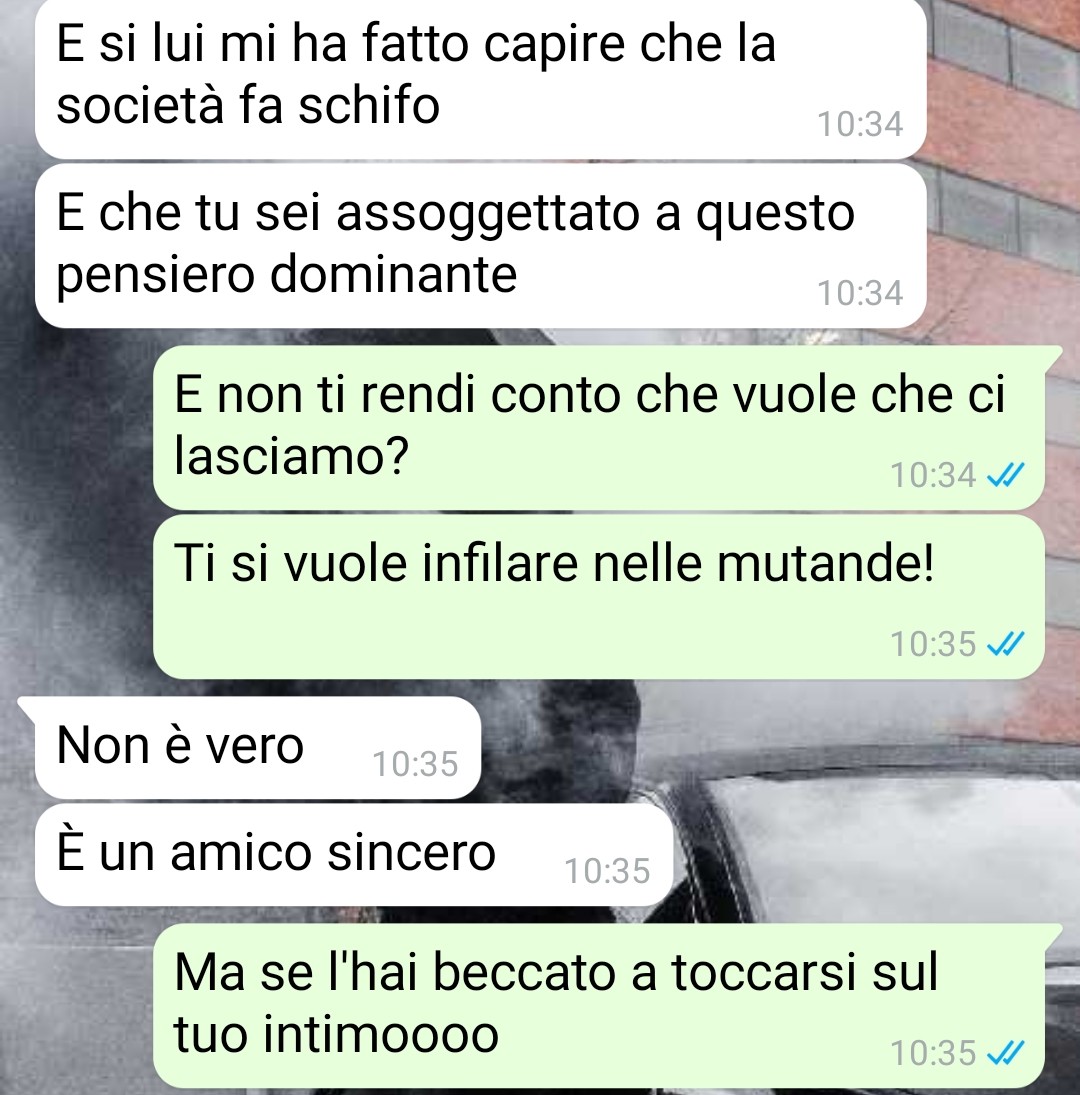Tap the 10:35 timestamp on 'tuo intimoooo' bubble
Screen dimensions: 1080x1095
[933, 1052]
